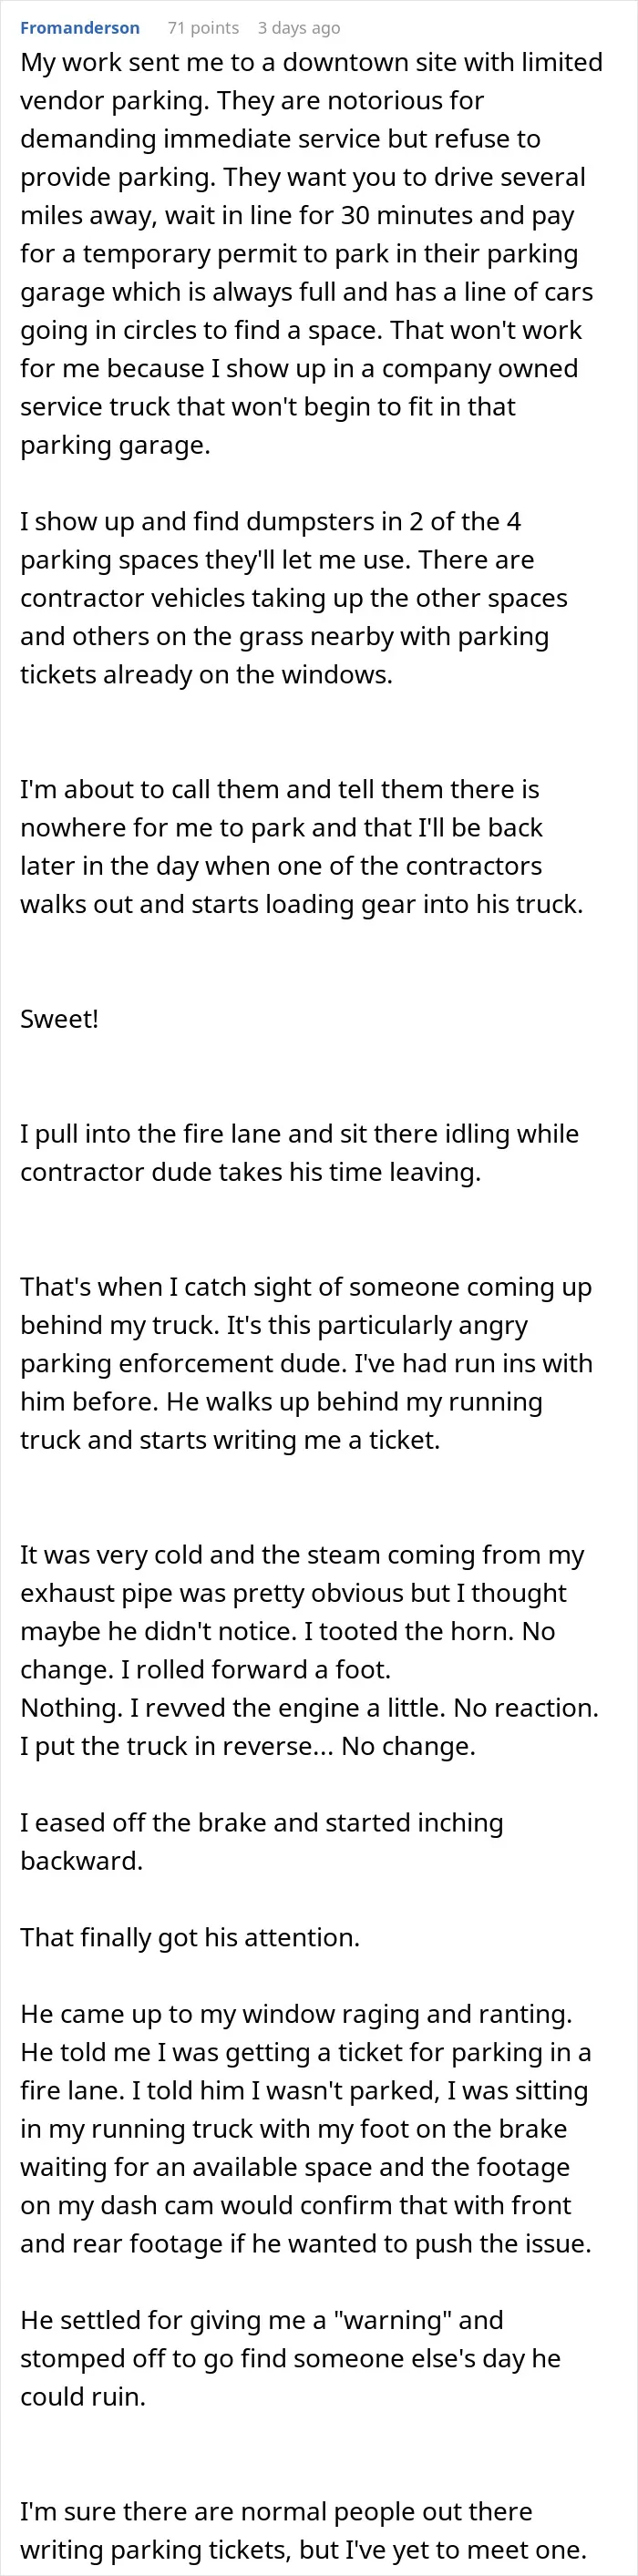Click the 71 points score label

click(x=203, y=28)
